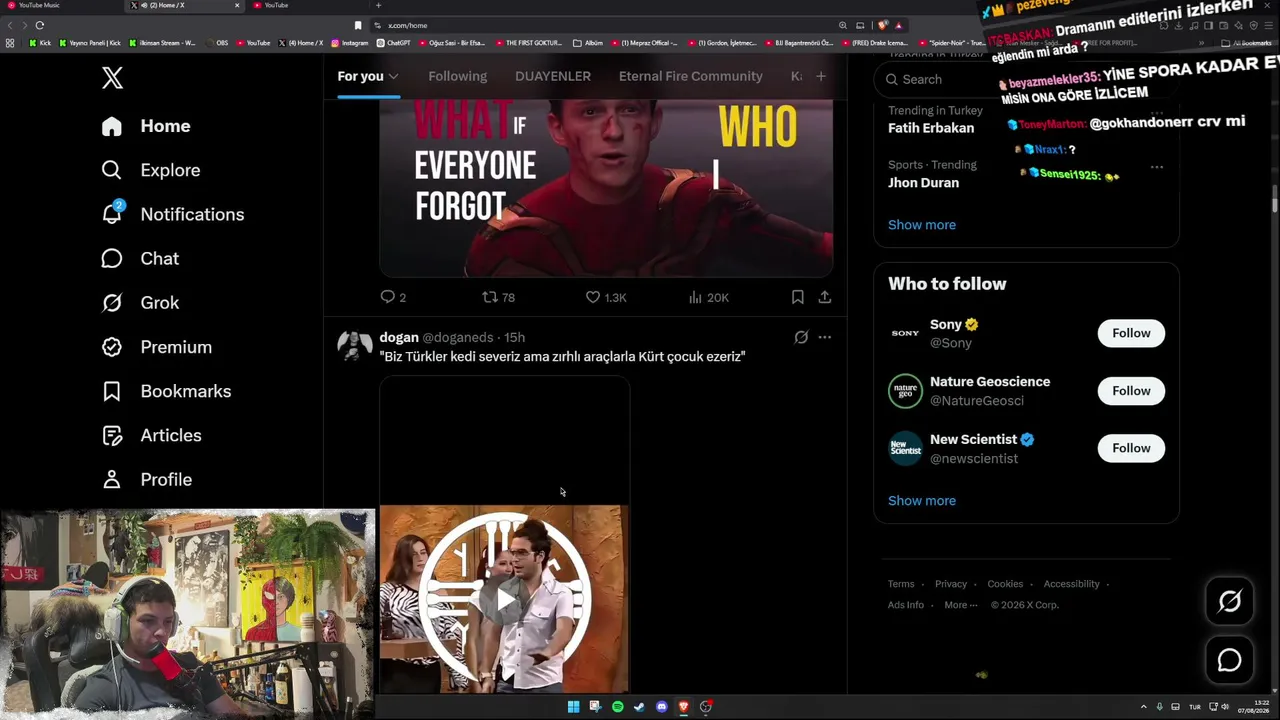1280x720 pixels.
Task: Open Notifications in the sidebar
Action: (x=173, y=214)
